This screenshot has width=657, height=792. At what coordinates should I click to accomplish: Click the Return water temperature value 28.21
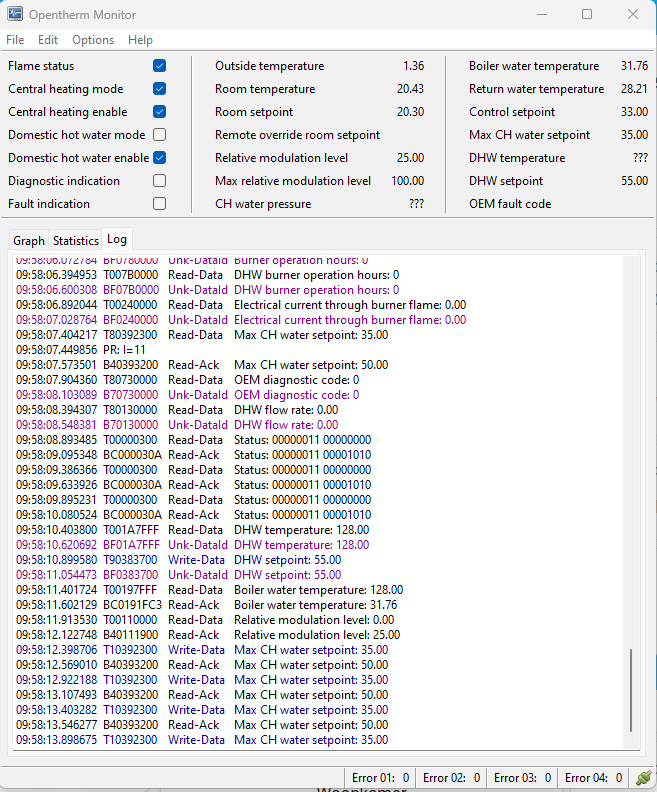click(634, 89)
